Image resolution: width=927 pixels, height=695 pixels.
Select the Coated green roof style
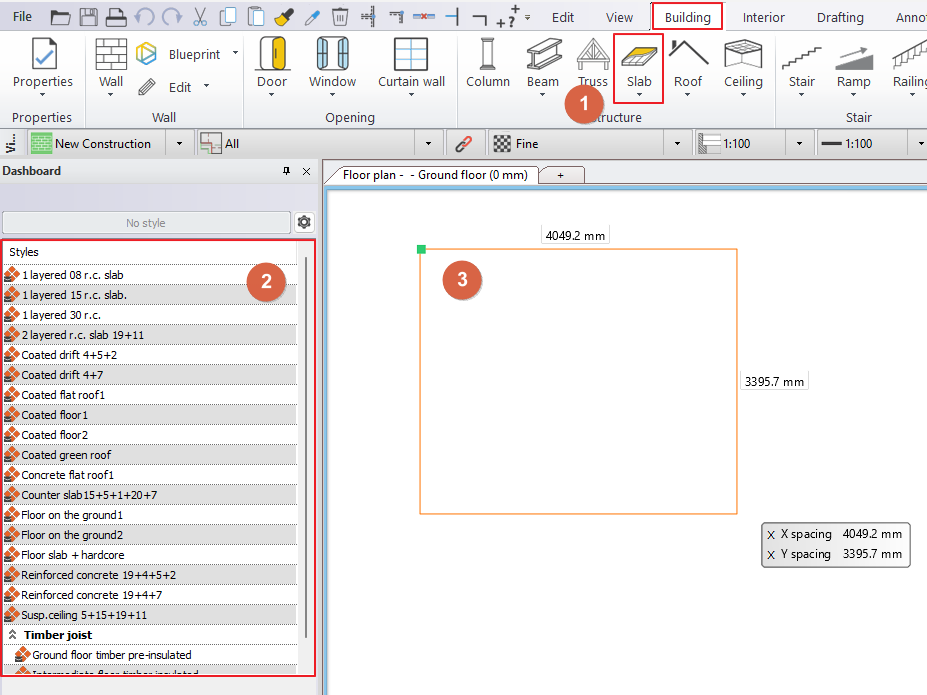66,455
